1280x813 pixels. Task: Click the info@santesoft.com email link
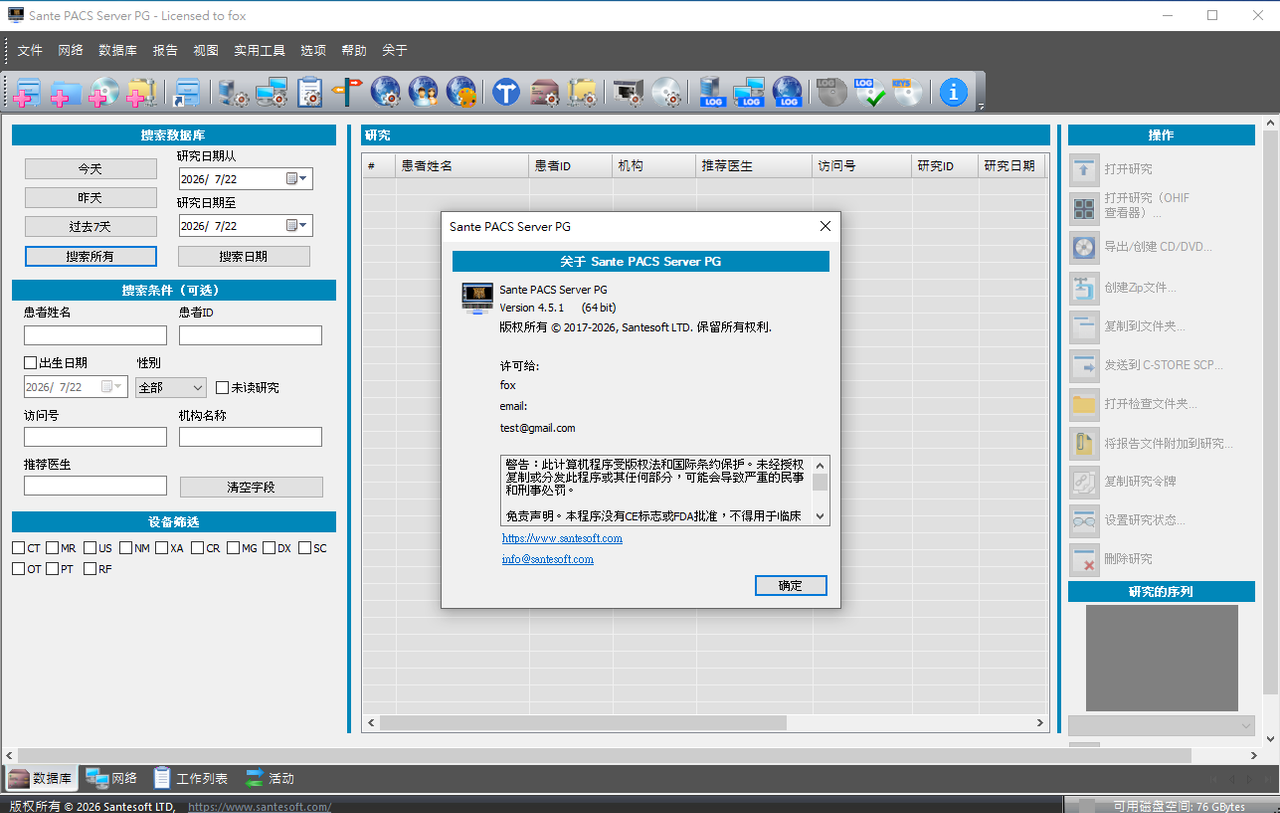[x=548, y=559]
